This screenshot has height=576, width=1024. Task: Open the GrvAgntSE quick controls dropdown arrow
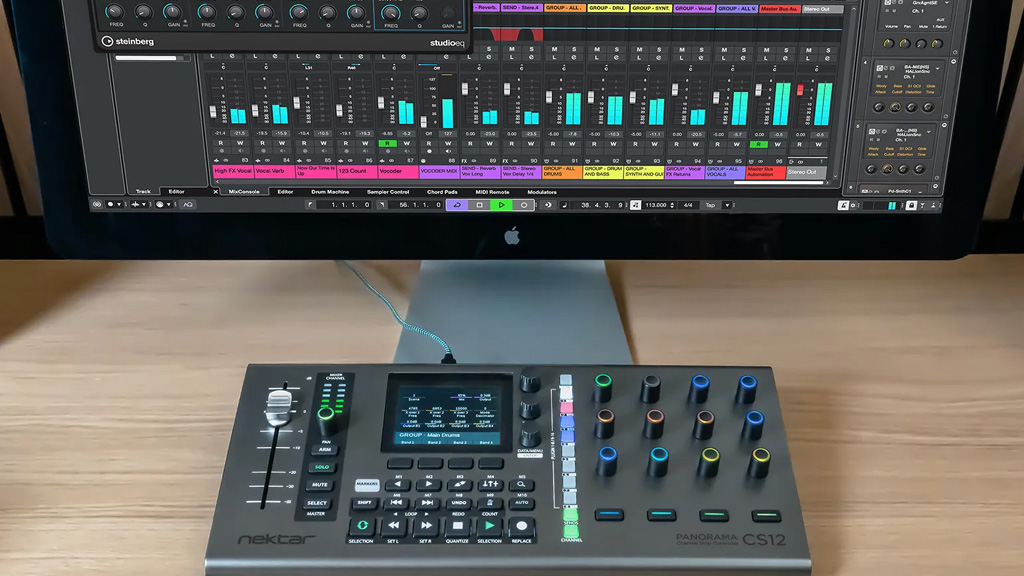pyautogui.click(x=947, y=3)
